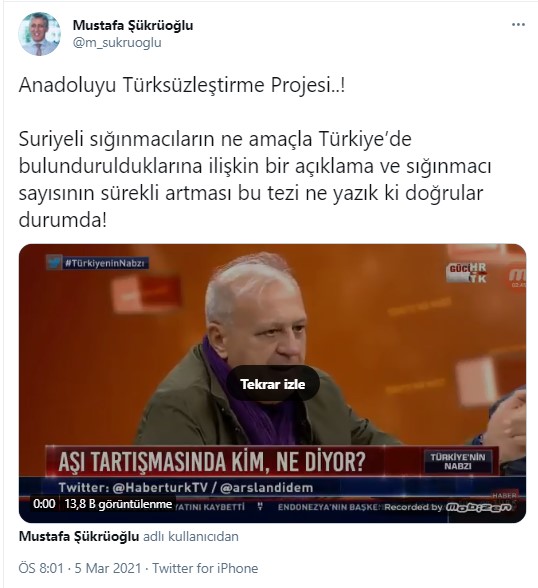Viewport: 538px width, 588px height.
Task: Click the Anadoluyu Türksüzleştirme Projesi tweet text
Action: pos(182,85)
